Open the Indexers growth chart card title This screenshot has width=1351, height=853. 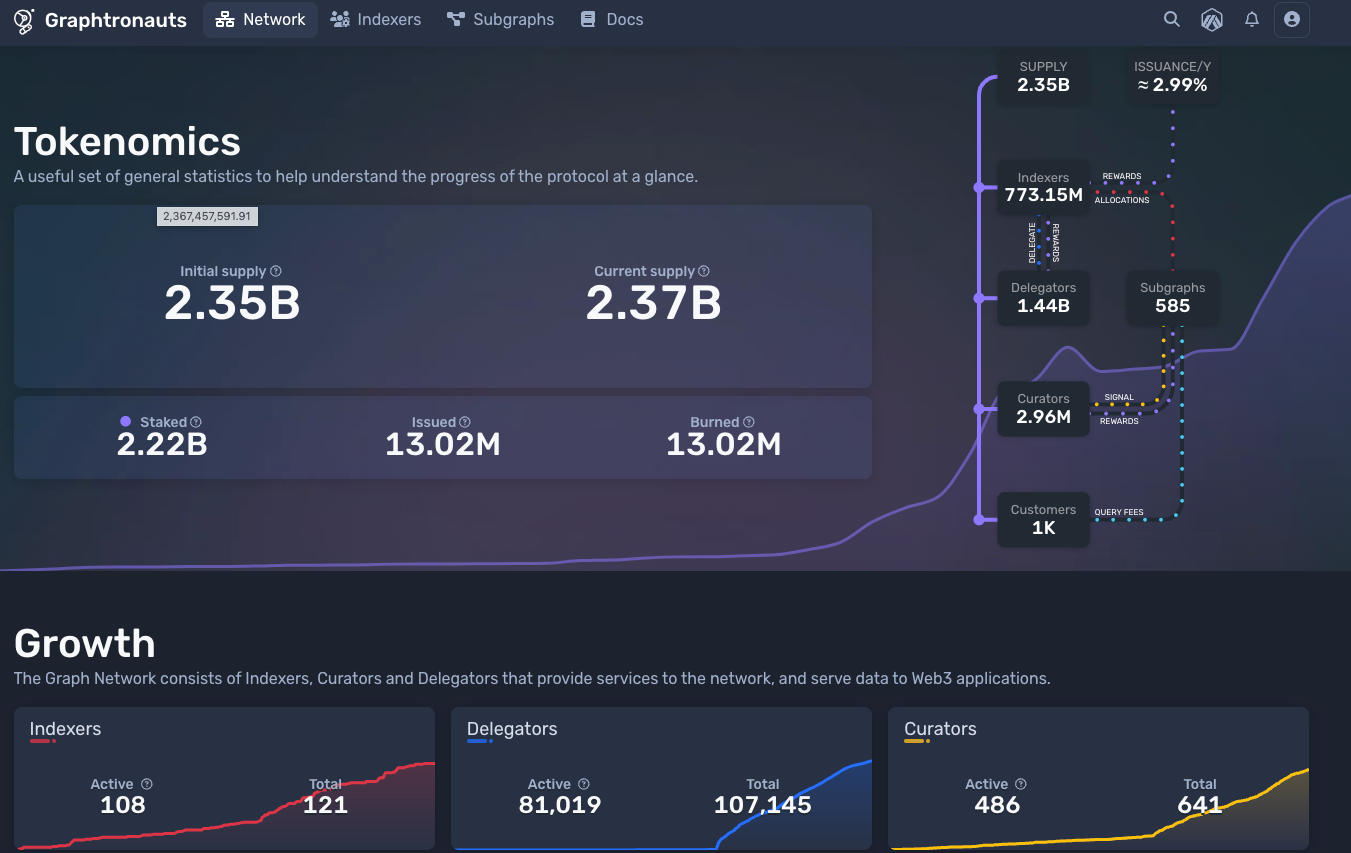click(x=65, y=729)
